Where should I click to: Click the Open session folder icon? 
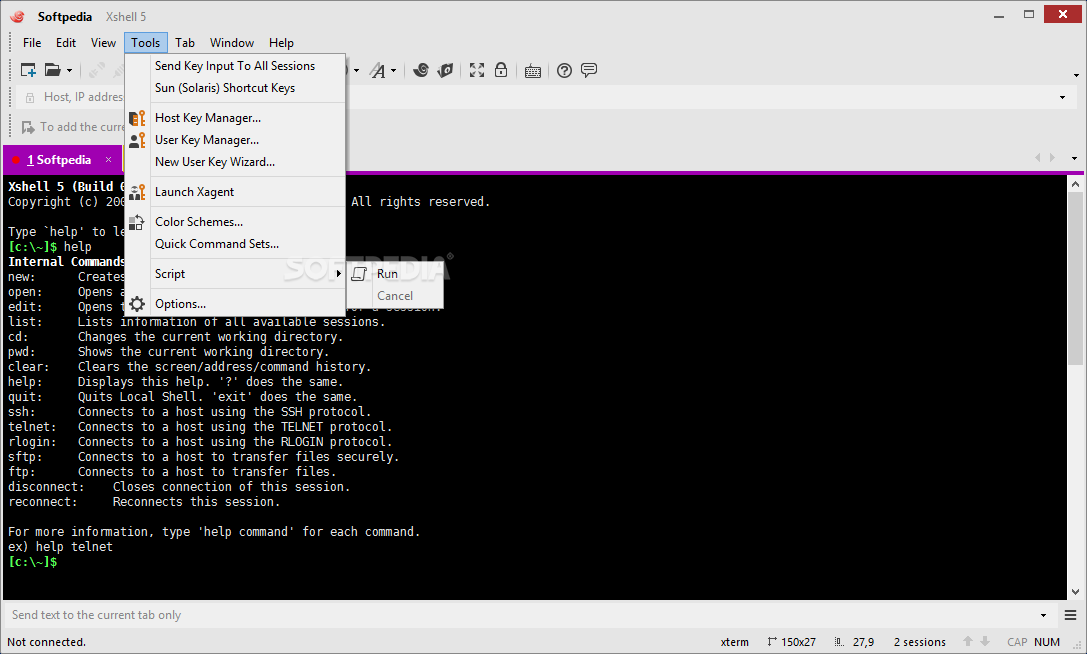point(53,70)
